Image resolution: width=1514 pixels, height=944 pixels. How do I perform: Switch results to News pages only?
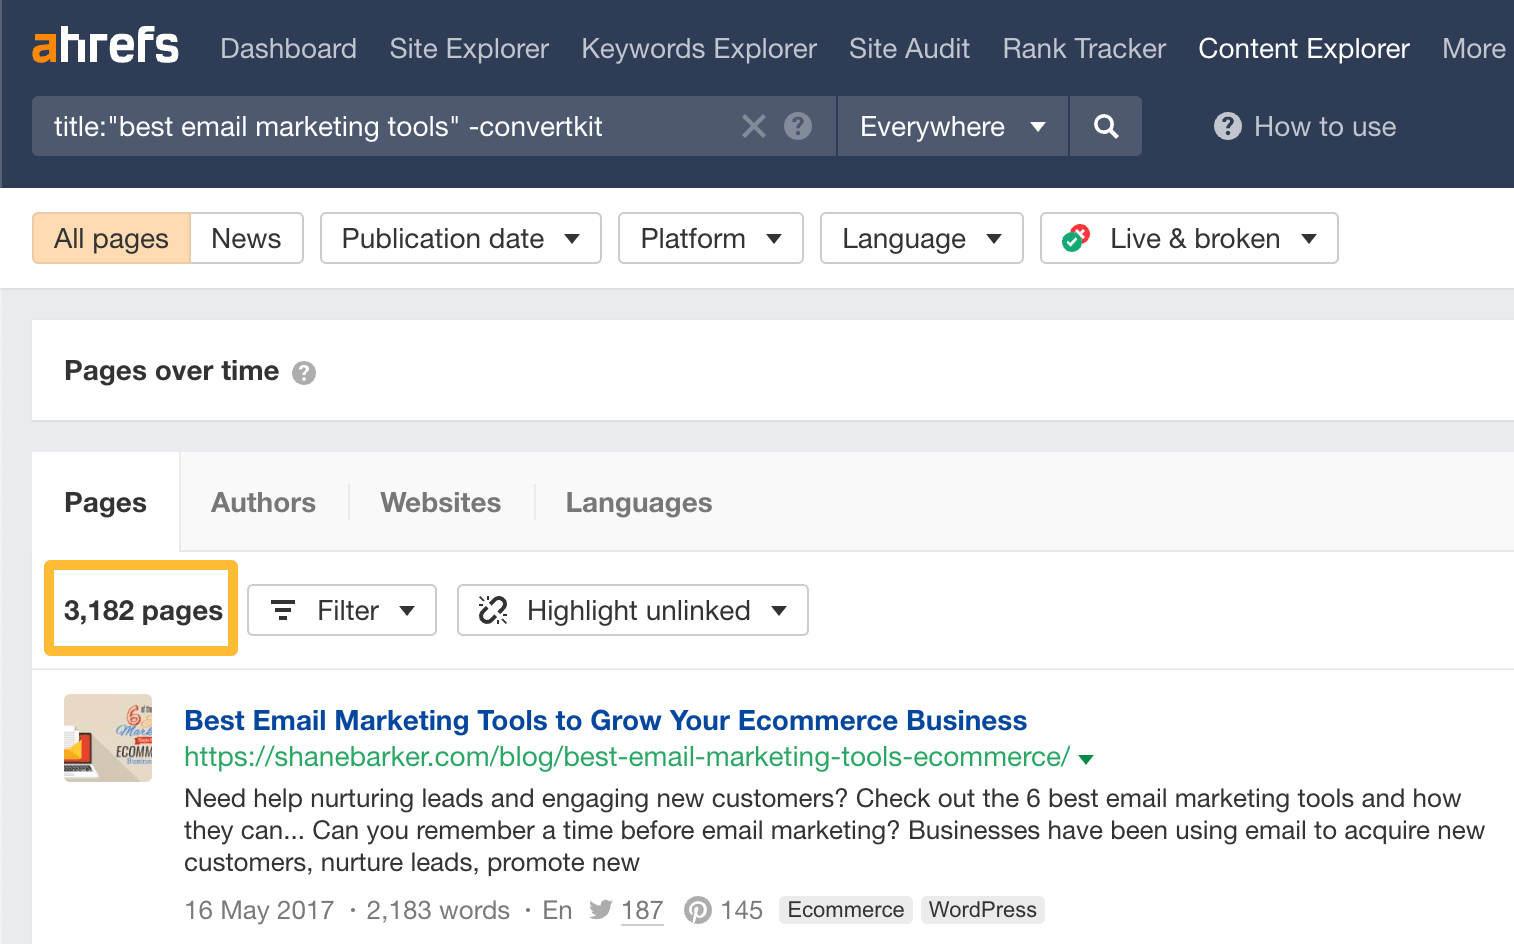point(245,238)
